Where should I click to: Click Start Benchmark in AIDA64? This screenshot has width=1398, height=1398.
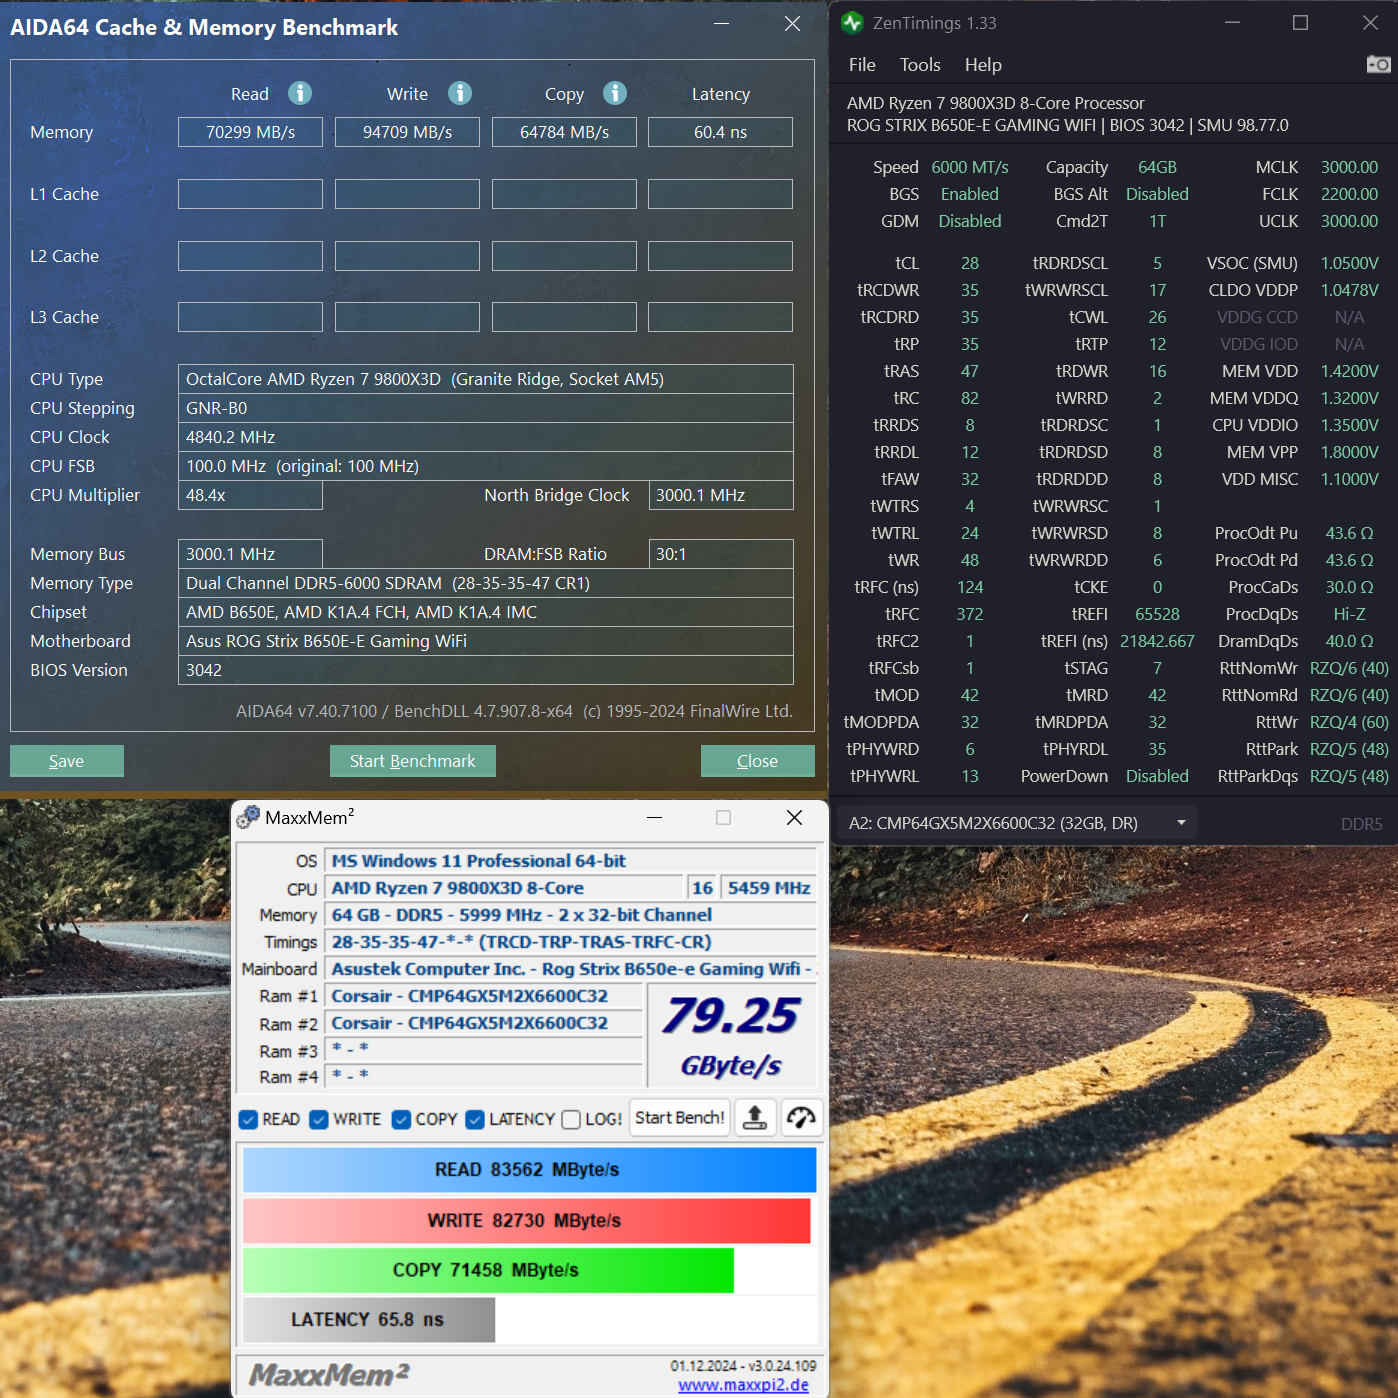click(x=413, y=761)
